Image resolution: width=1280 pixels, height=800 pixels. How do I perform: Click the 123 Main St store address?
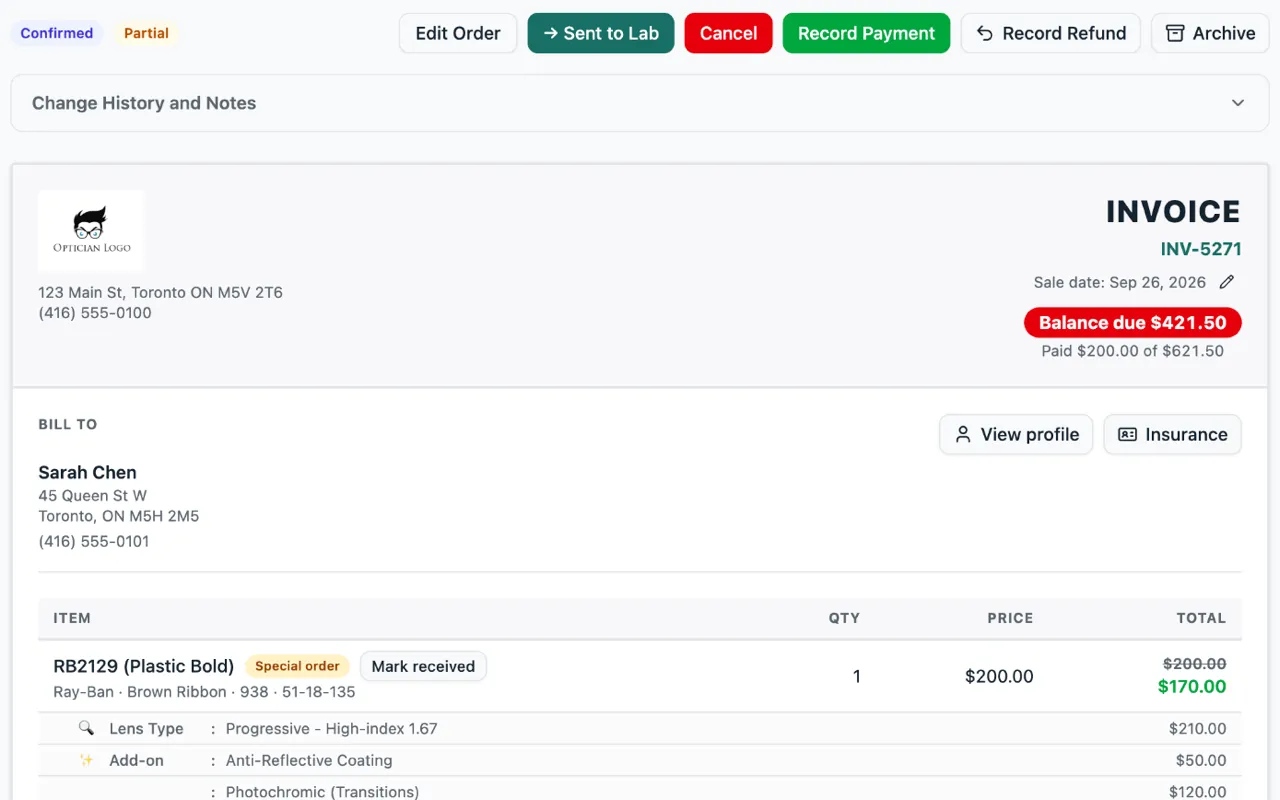(160, 293)
